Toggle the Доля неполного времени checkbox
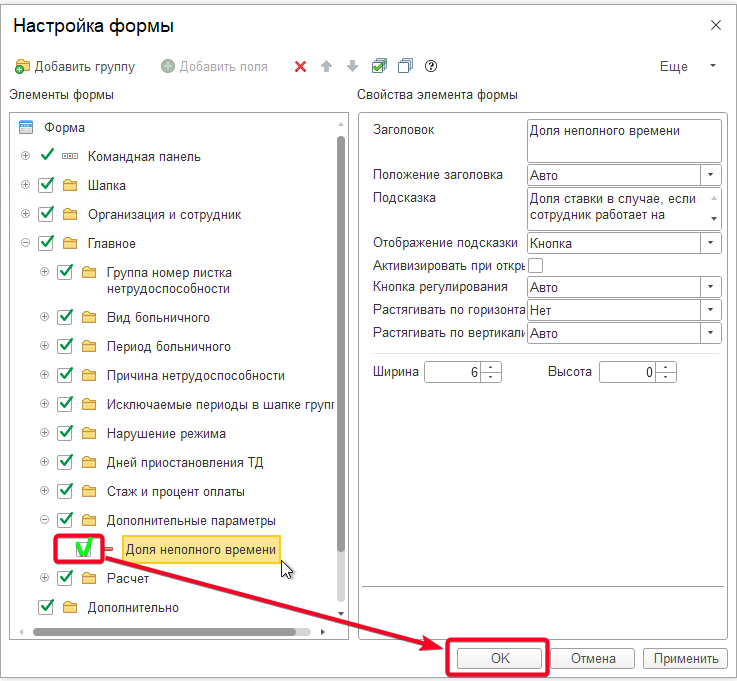737x681 pixels. point(84,548)
